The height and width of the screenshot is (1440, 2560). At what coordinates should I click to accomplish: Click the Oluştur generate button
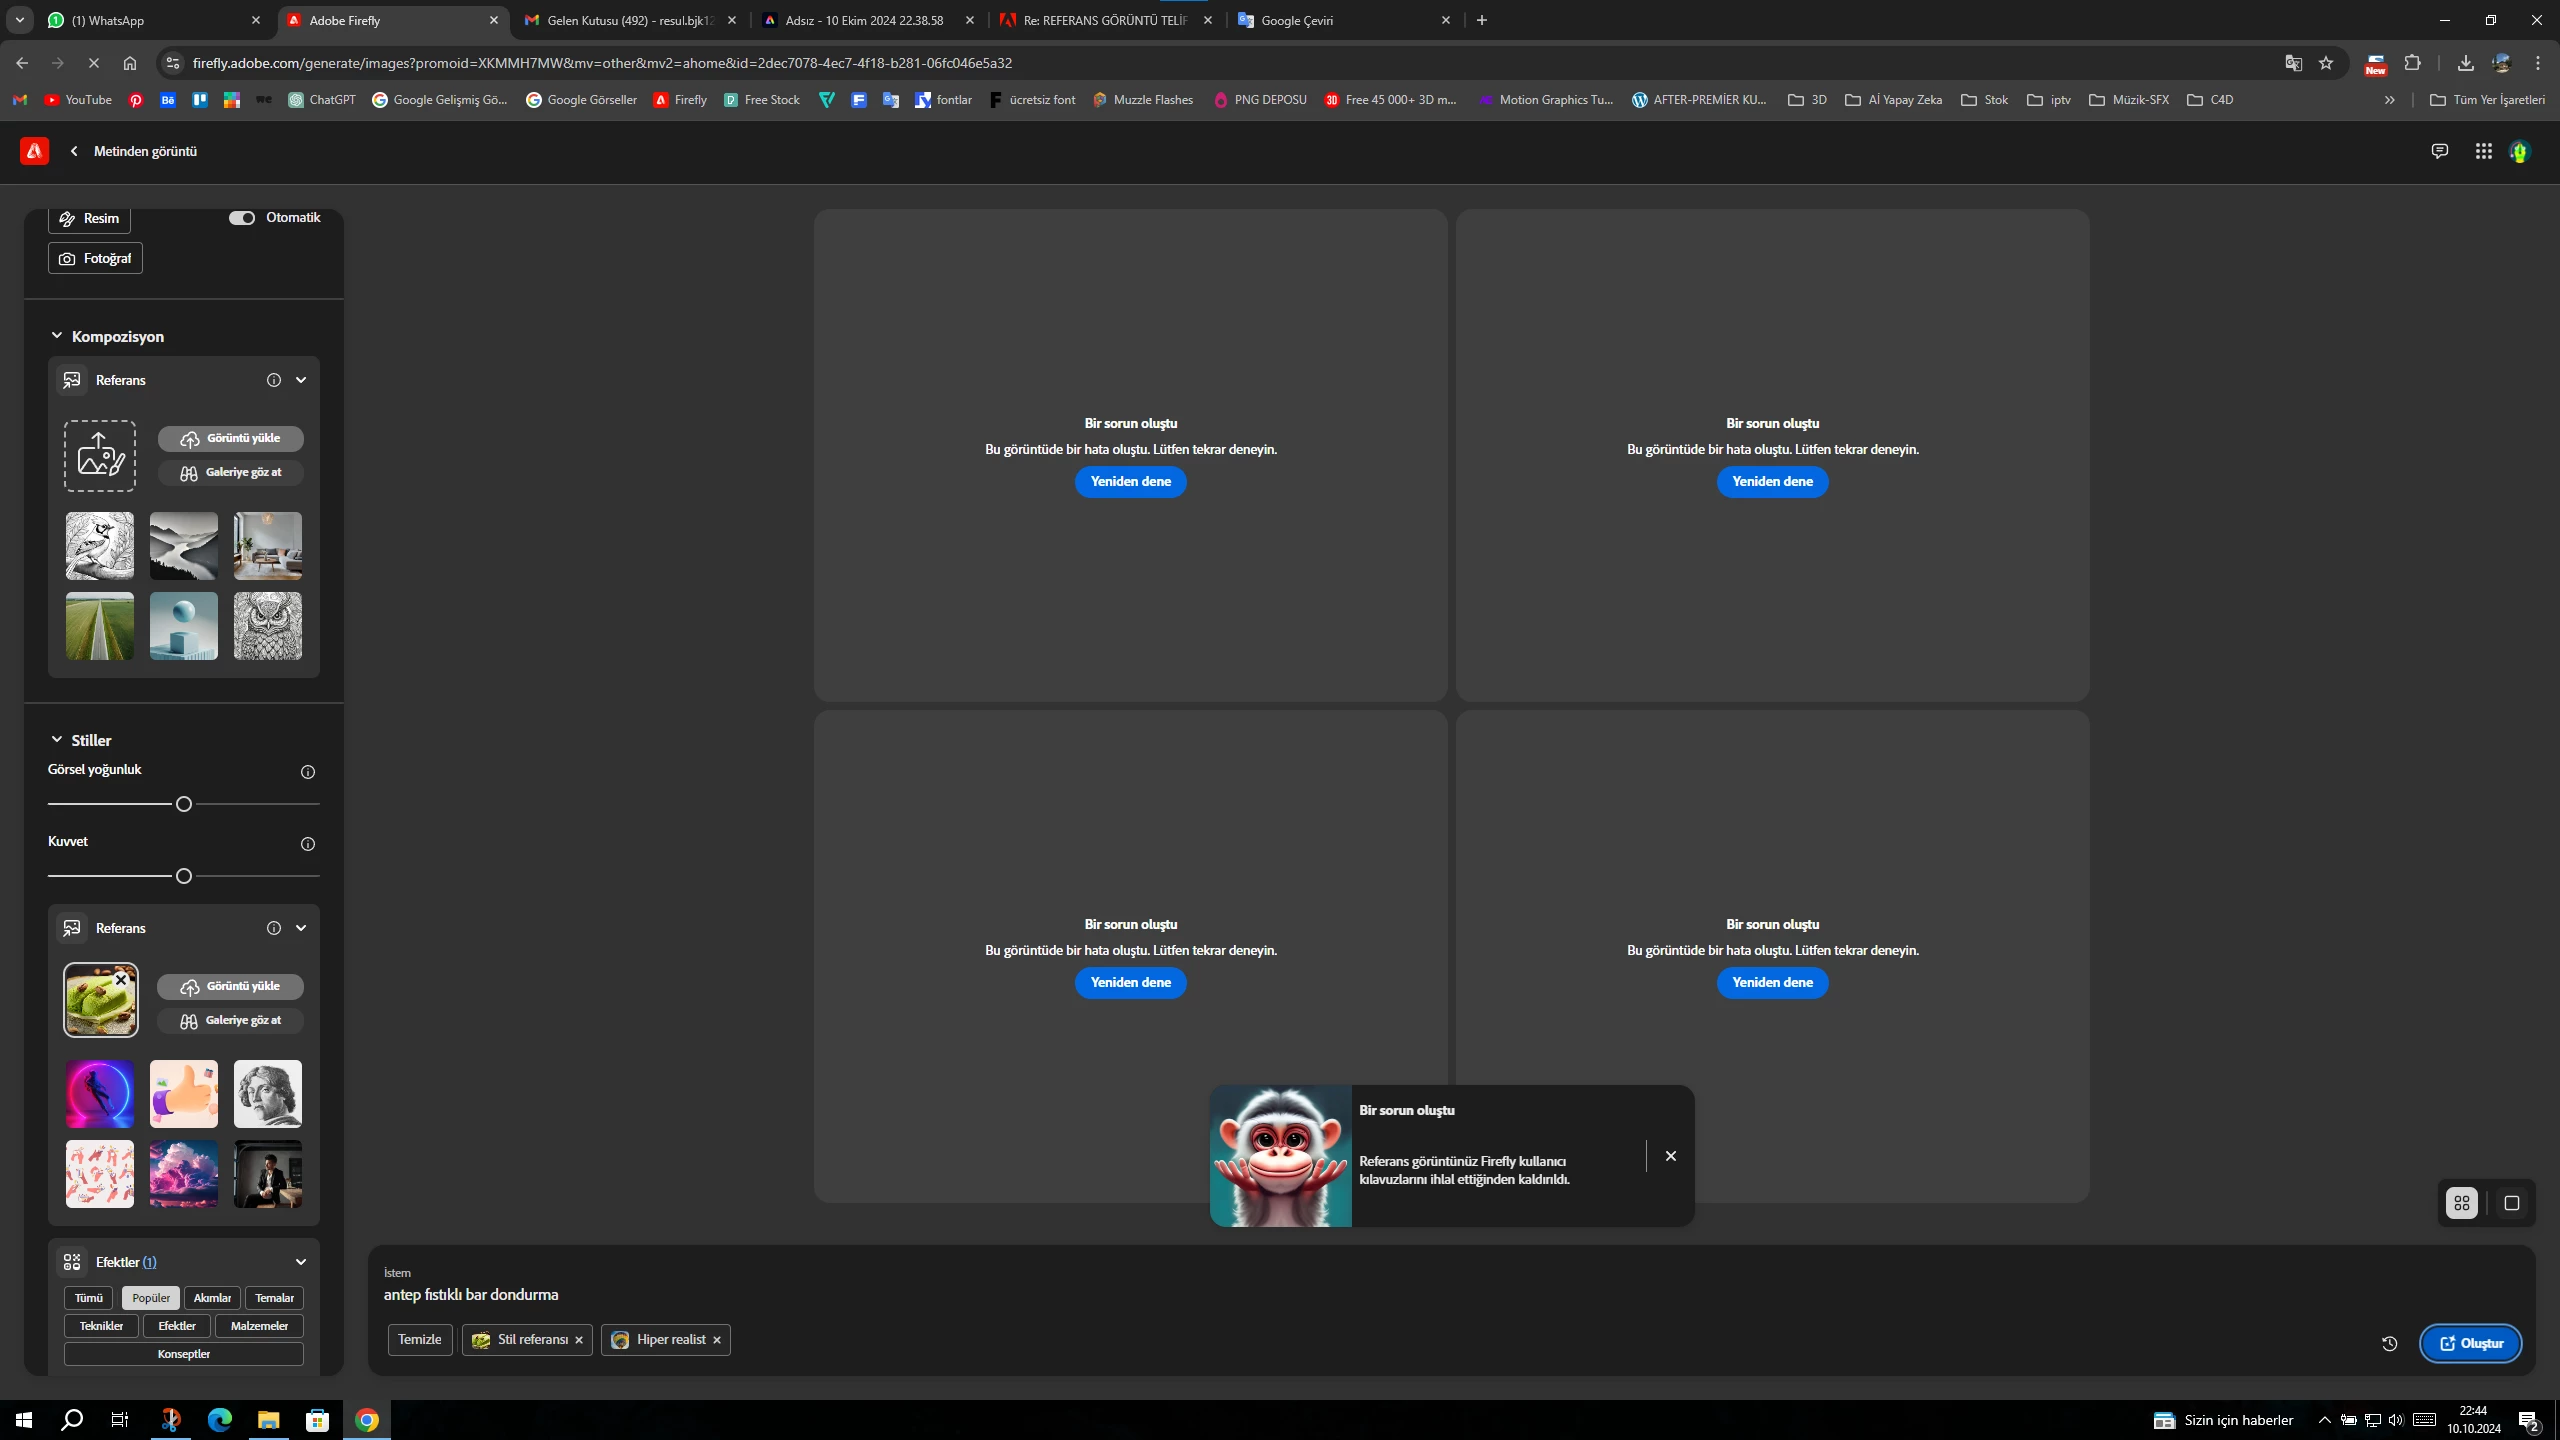(x=2471, y=1343)
